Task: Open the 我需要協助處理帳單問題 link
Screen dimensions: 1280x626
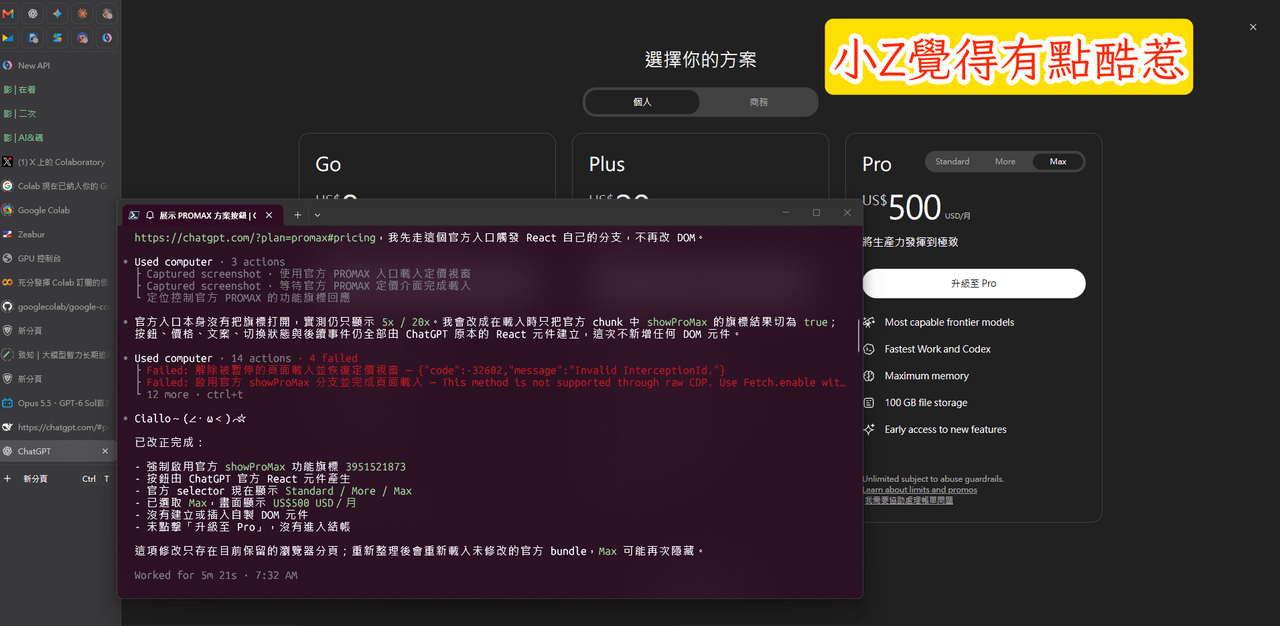Action: pyautogui.click(x=909, y=500)
